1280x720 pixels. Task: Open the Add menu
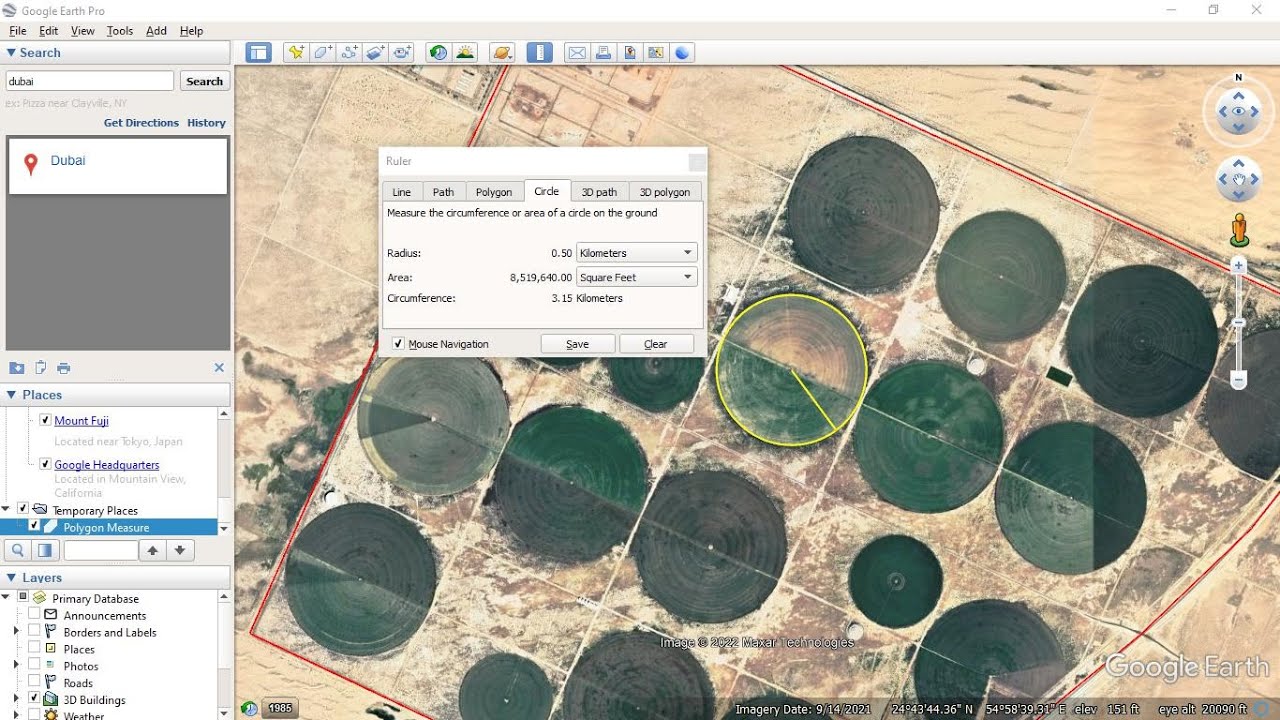[x=156, y=31]
